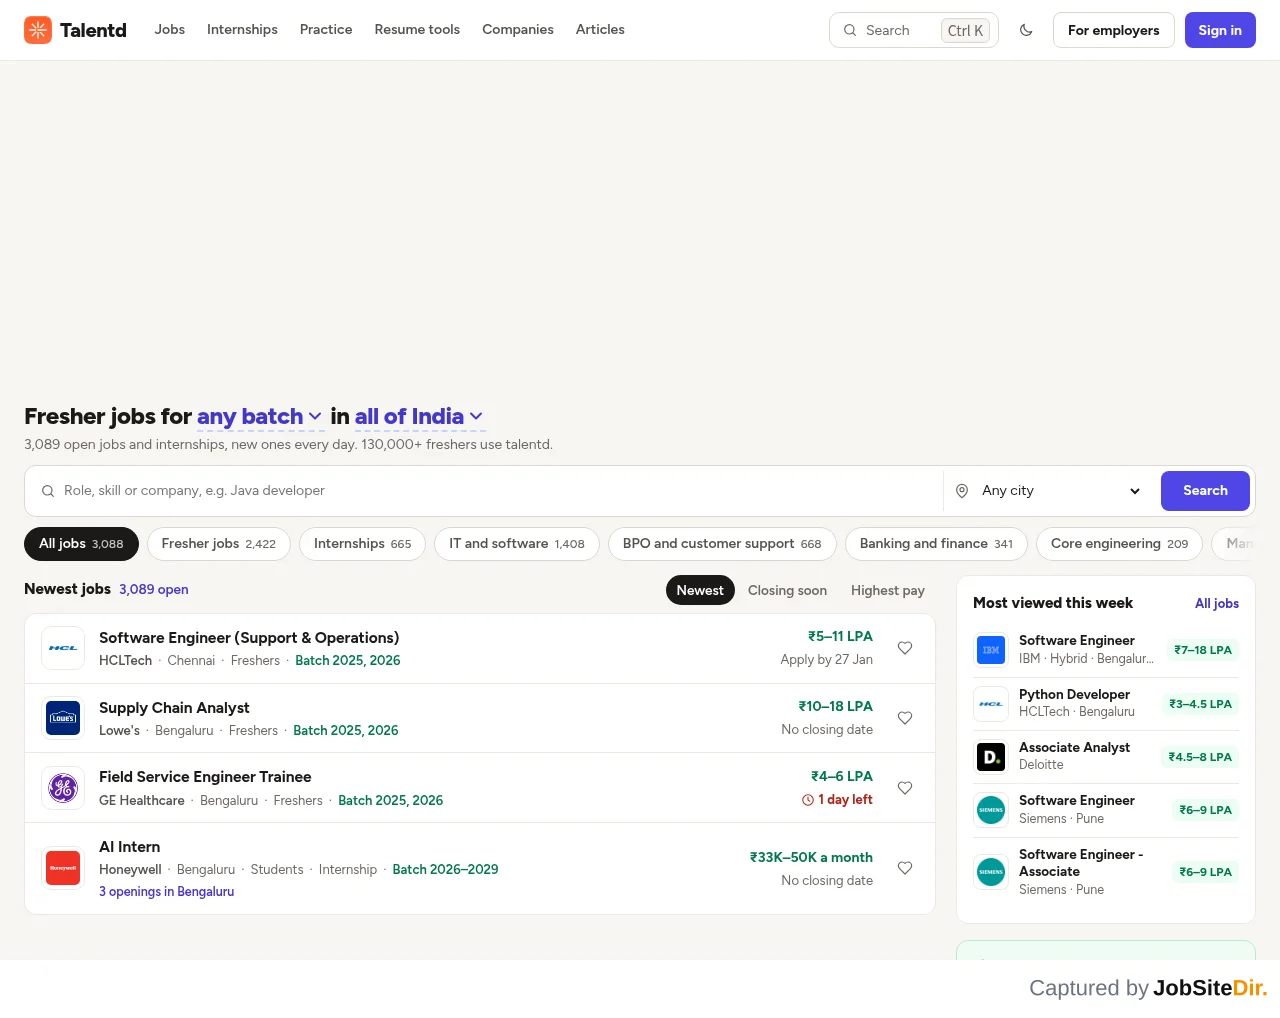Open 3 openings in Bengaluru link

167,892
